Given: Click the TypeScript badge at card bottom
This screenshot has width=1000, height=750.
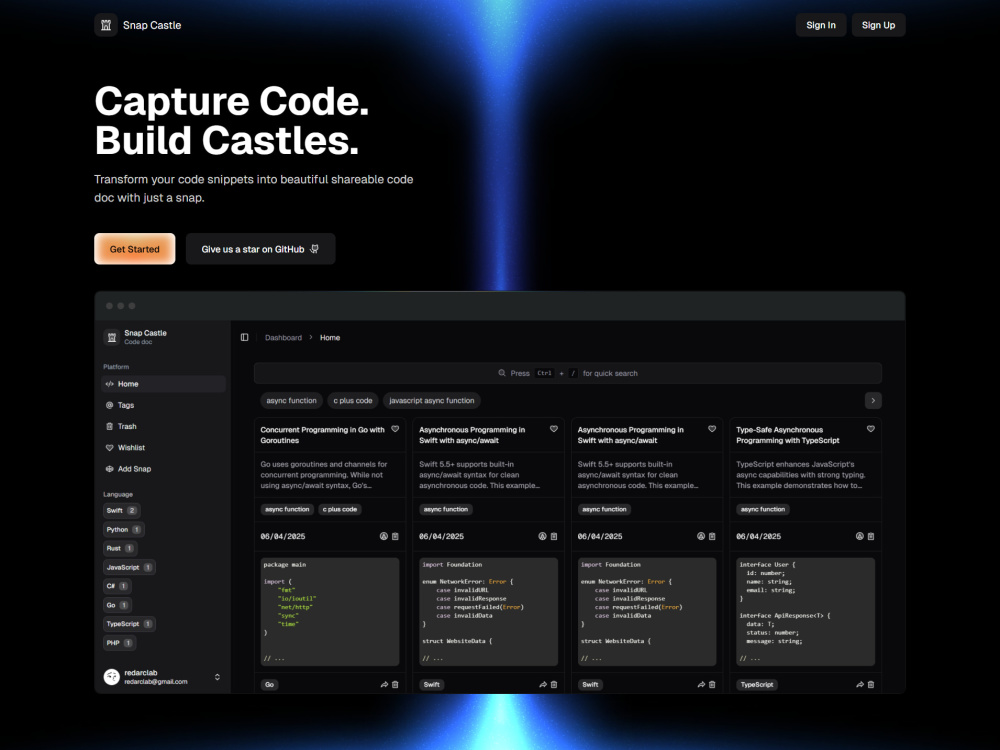Looking at the screenshot, I should (x=757, y=684).
